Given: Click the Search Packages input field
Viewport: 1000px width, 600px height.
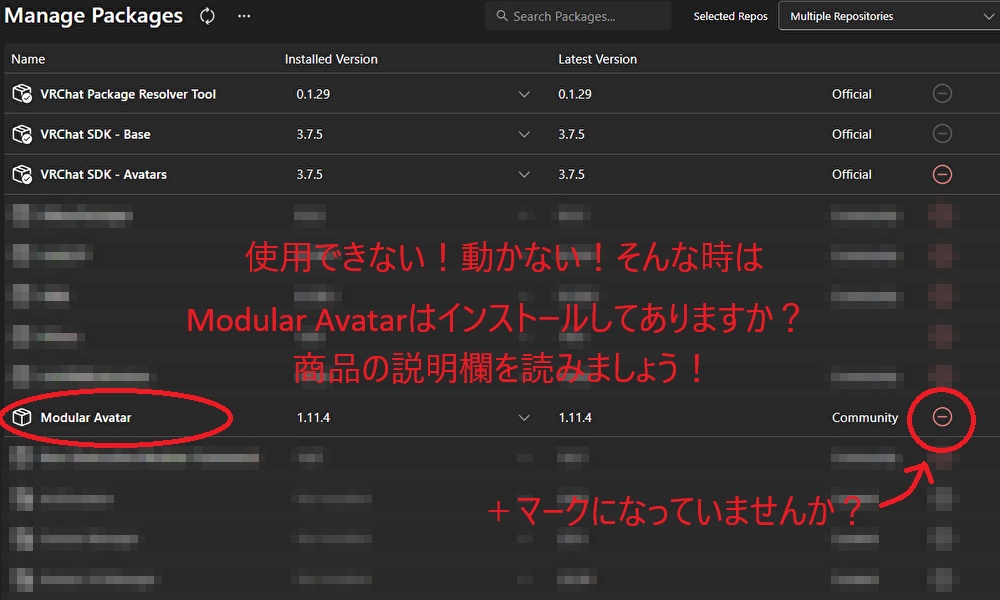Looking at the screenshot, I should coord(578,16).
